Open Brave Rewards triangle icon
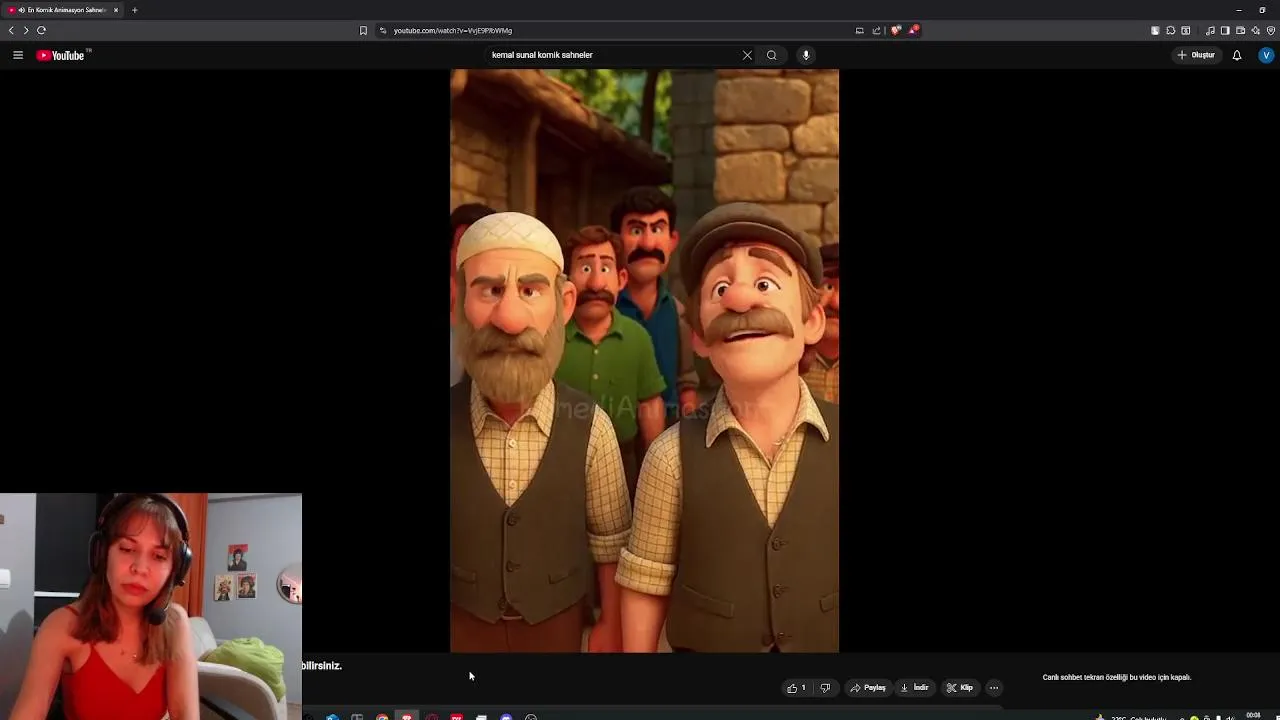Screen dimensions: 1280x720 pyautogui.click(x=913, y=30)
